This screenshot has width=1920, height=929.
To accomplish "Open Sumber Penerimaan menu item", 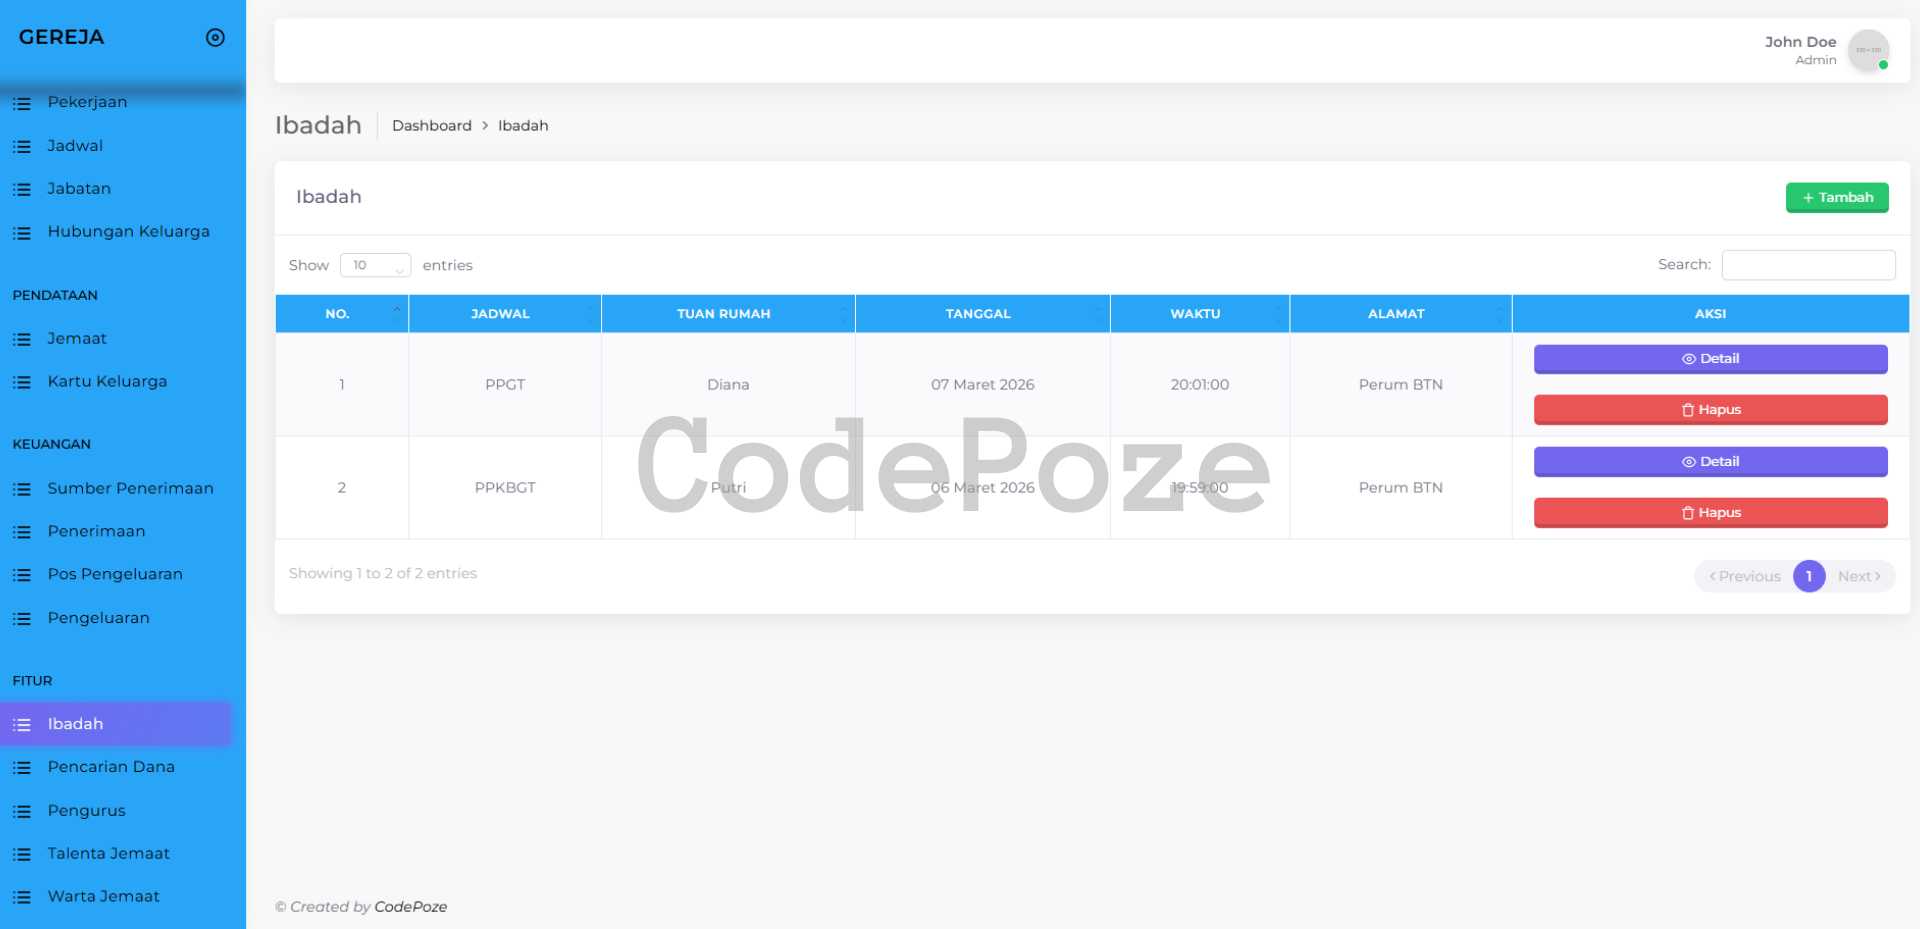I will (x=130, y=488).
